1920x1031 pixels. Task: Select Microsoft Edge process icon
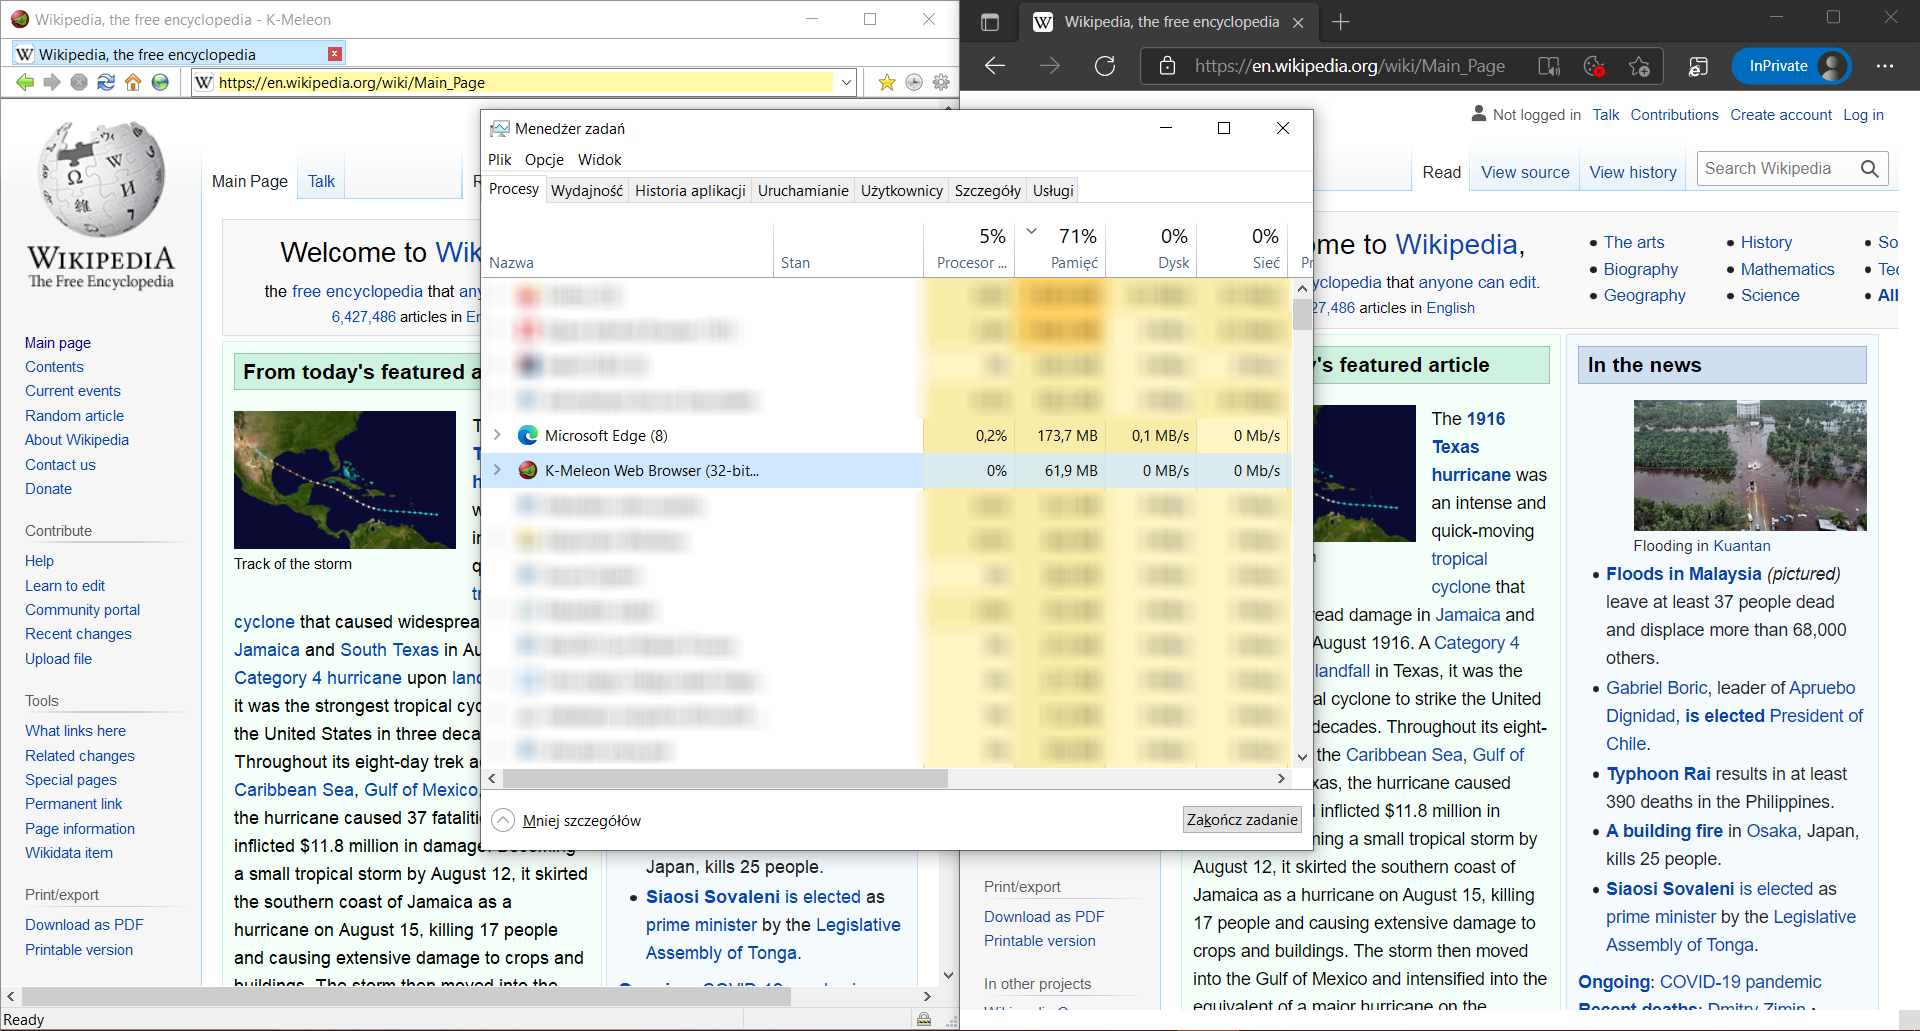click(x=527, y=435)
